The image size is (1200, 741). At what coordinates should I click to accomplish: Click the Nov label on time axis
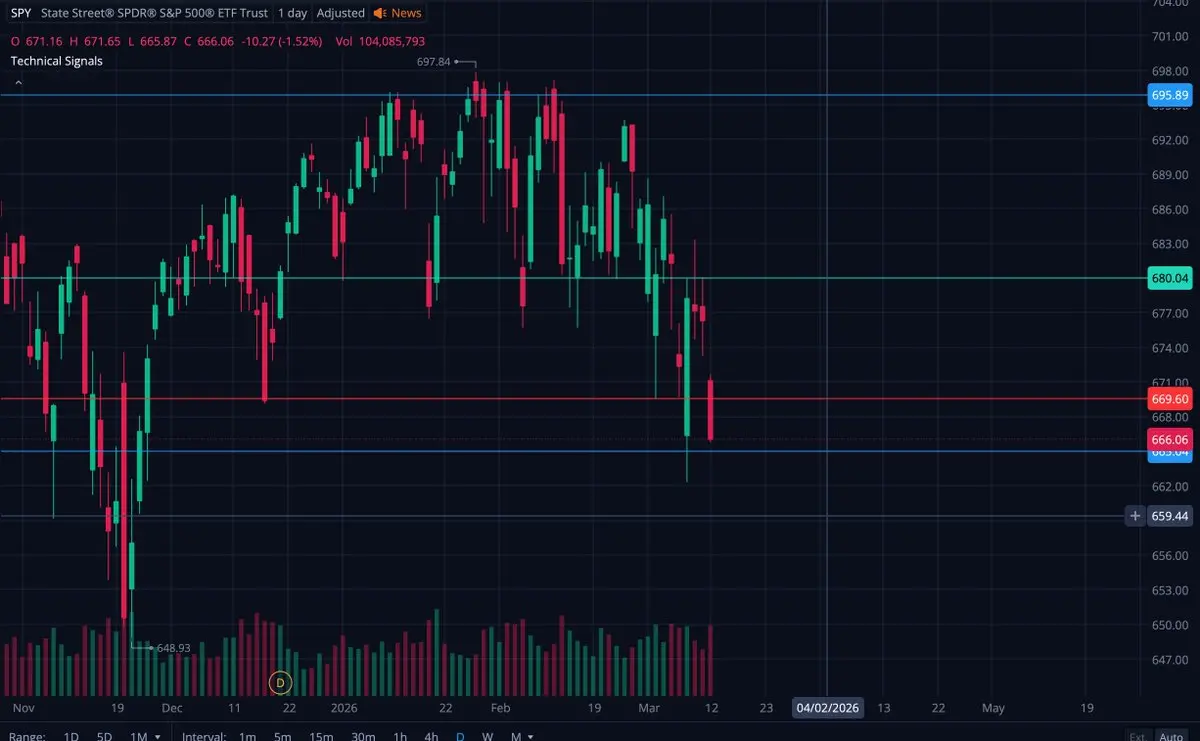tap(23, 708)
